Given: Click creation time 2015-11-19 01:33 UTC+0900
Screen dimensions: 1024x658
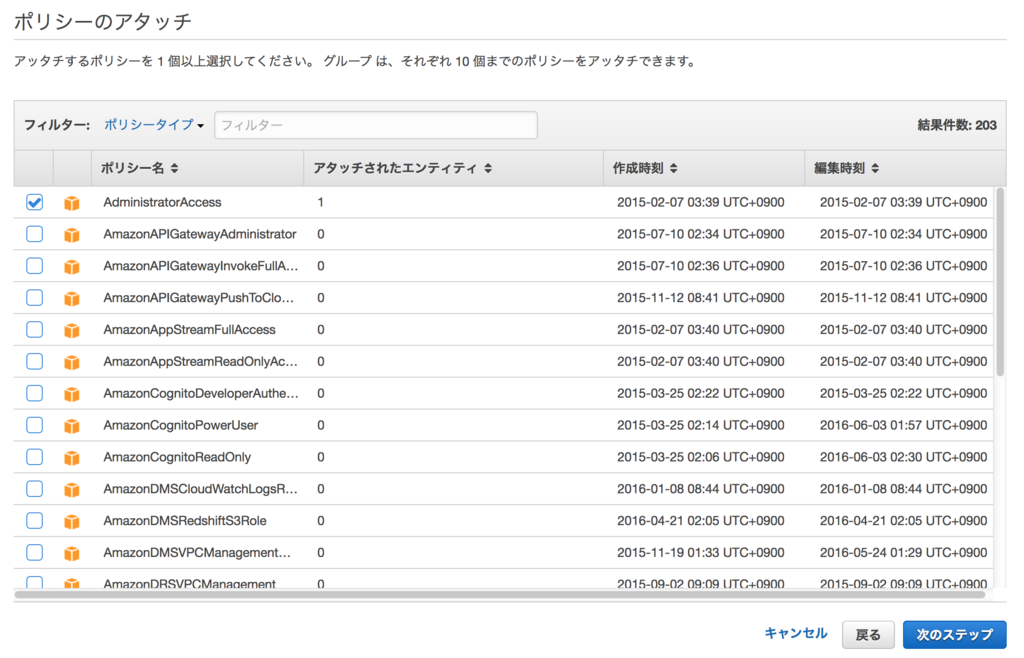Looking at the screenshot, I should [x=701, y=552].
